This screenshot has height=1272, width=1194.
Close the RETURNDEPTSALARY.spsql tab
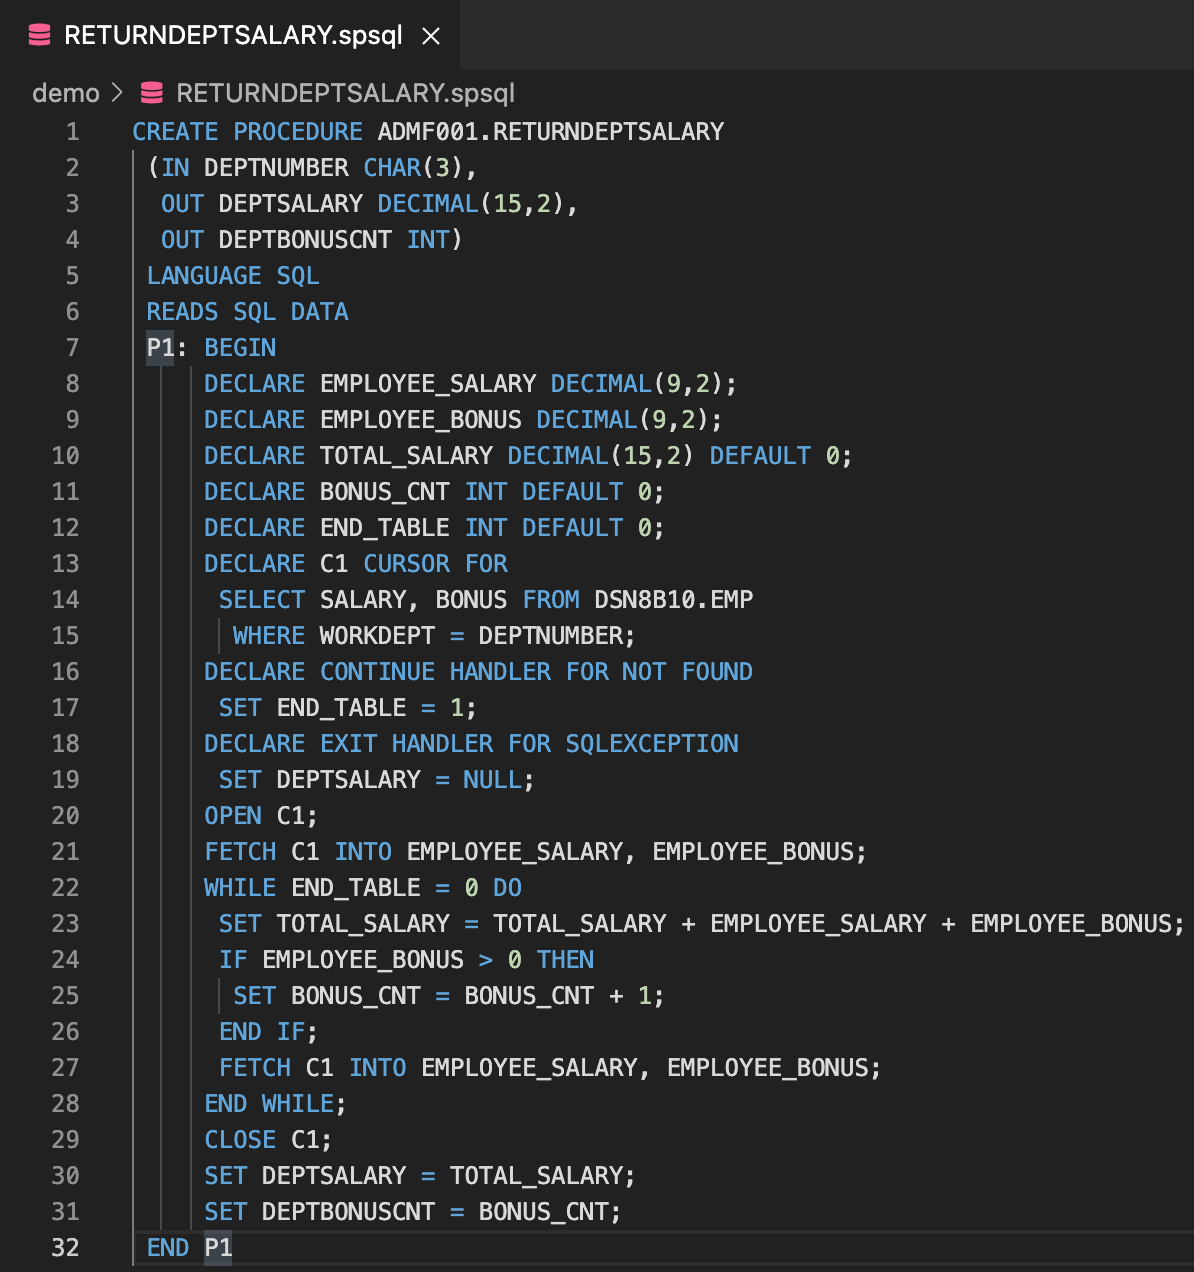click(430, 35)
